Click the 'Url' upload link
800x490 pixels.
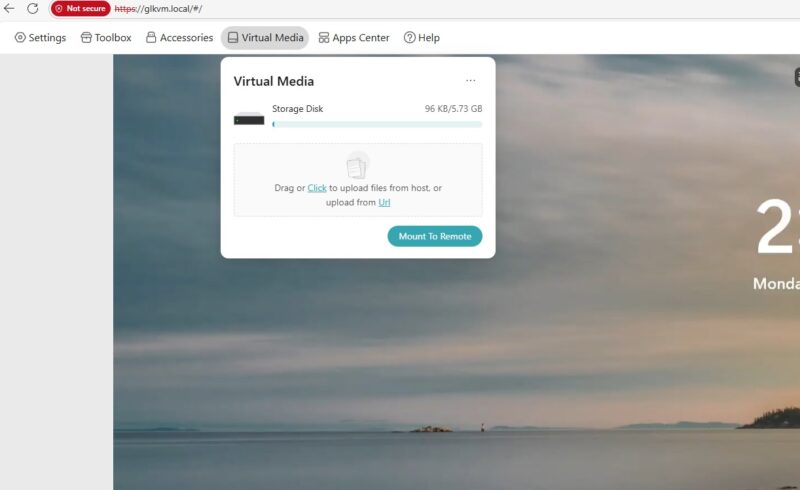[x=384, y=202]
